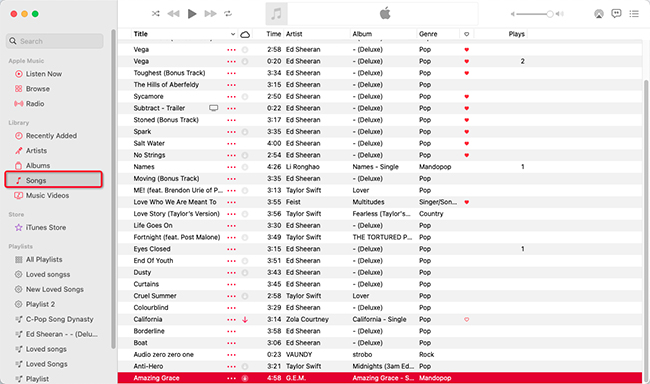This screenshot has width=650, height=384.
Task: Open more options for Amazing Grace
Action: click(231, 378)
